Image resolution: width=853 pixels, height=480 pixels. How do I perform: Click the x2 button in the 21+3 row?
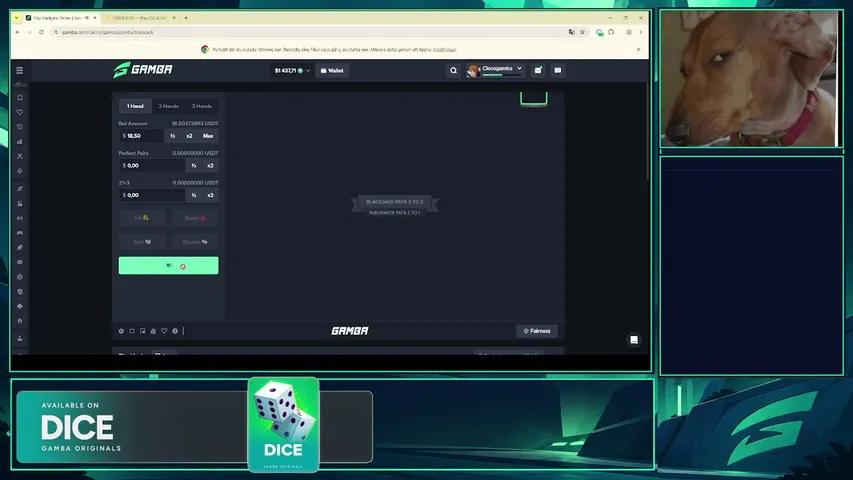pyautogui.click(x=210, y=195)
